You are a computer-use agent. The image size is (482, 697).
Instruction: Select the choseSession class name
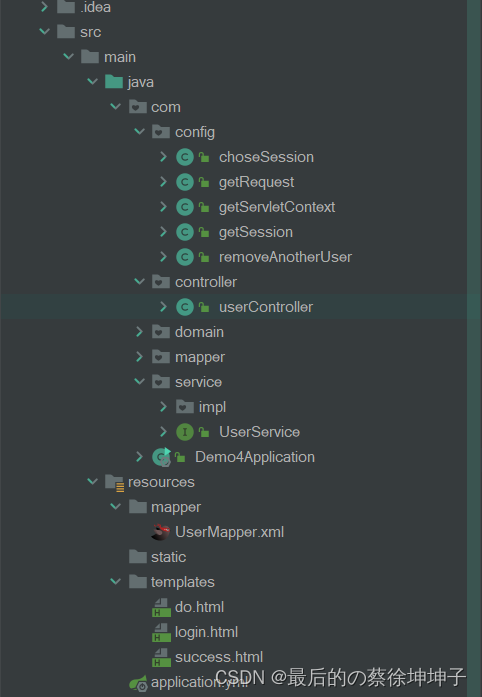(266, 157)
